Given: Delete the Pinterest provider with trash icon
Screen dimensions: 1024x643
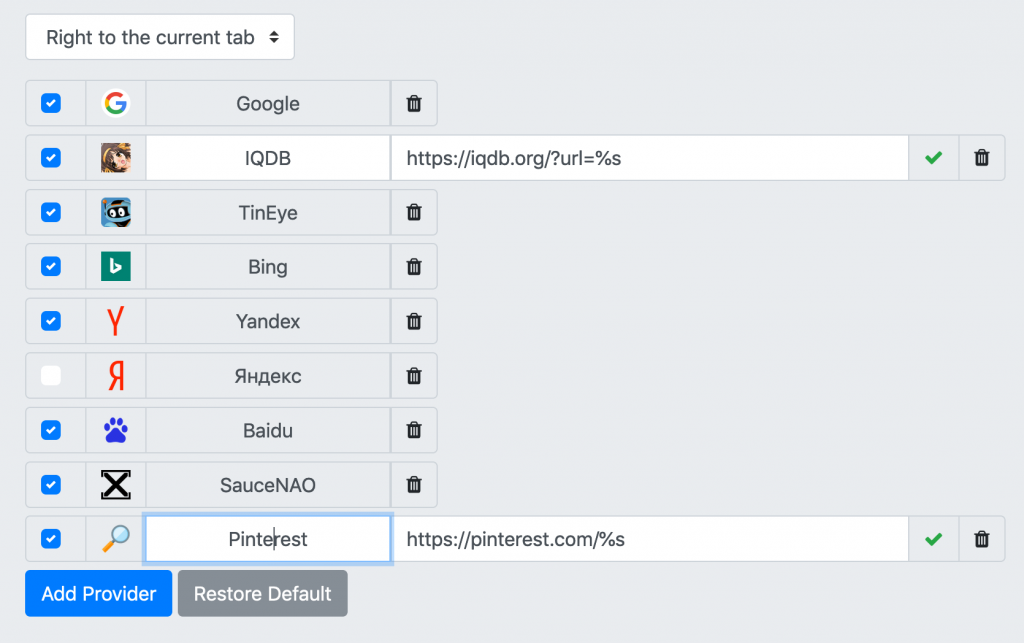Looking at the screenshot, I should pyautogui.click(x=982, y=539).
